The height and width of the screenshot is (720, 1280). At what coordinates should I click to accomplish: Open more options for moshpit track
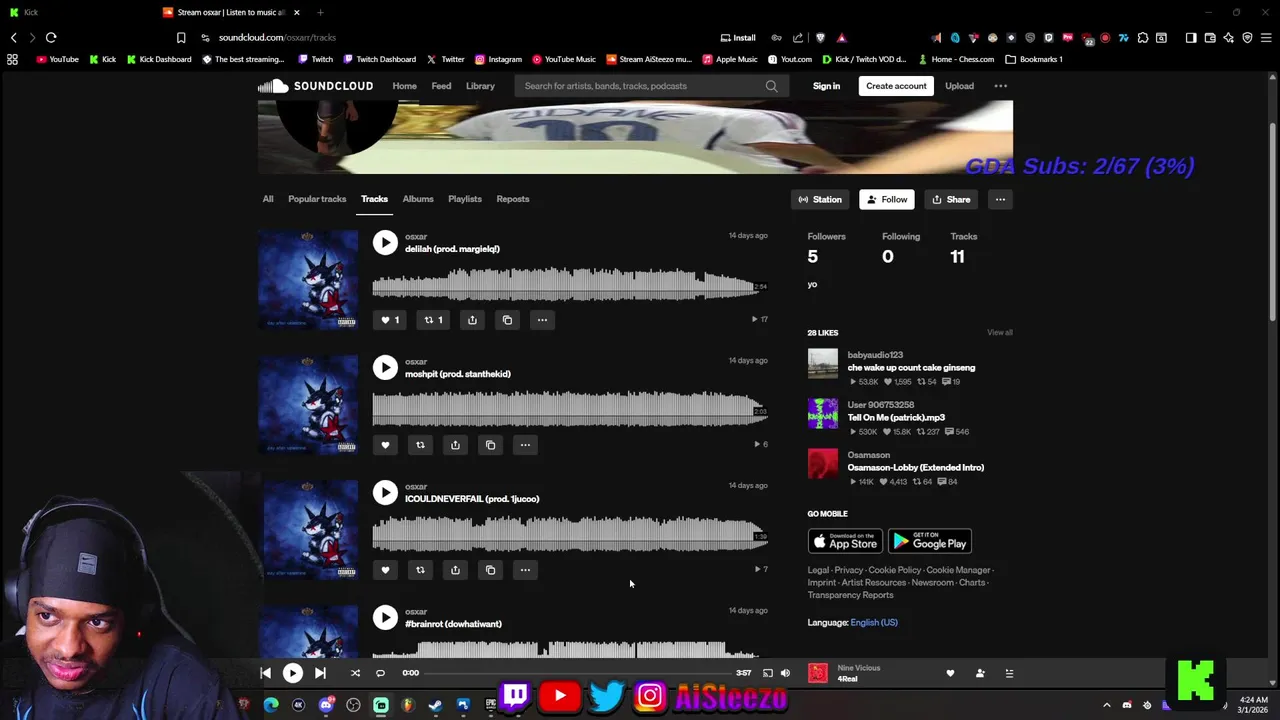click(525, 445)
